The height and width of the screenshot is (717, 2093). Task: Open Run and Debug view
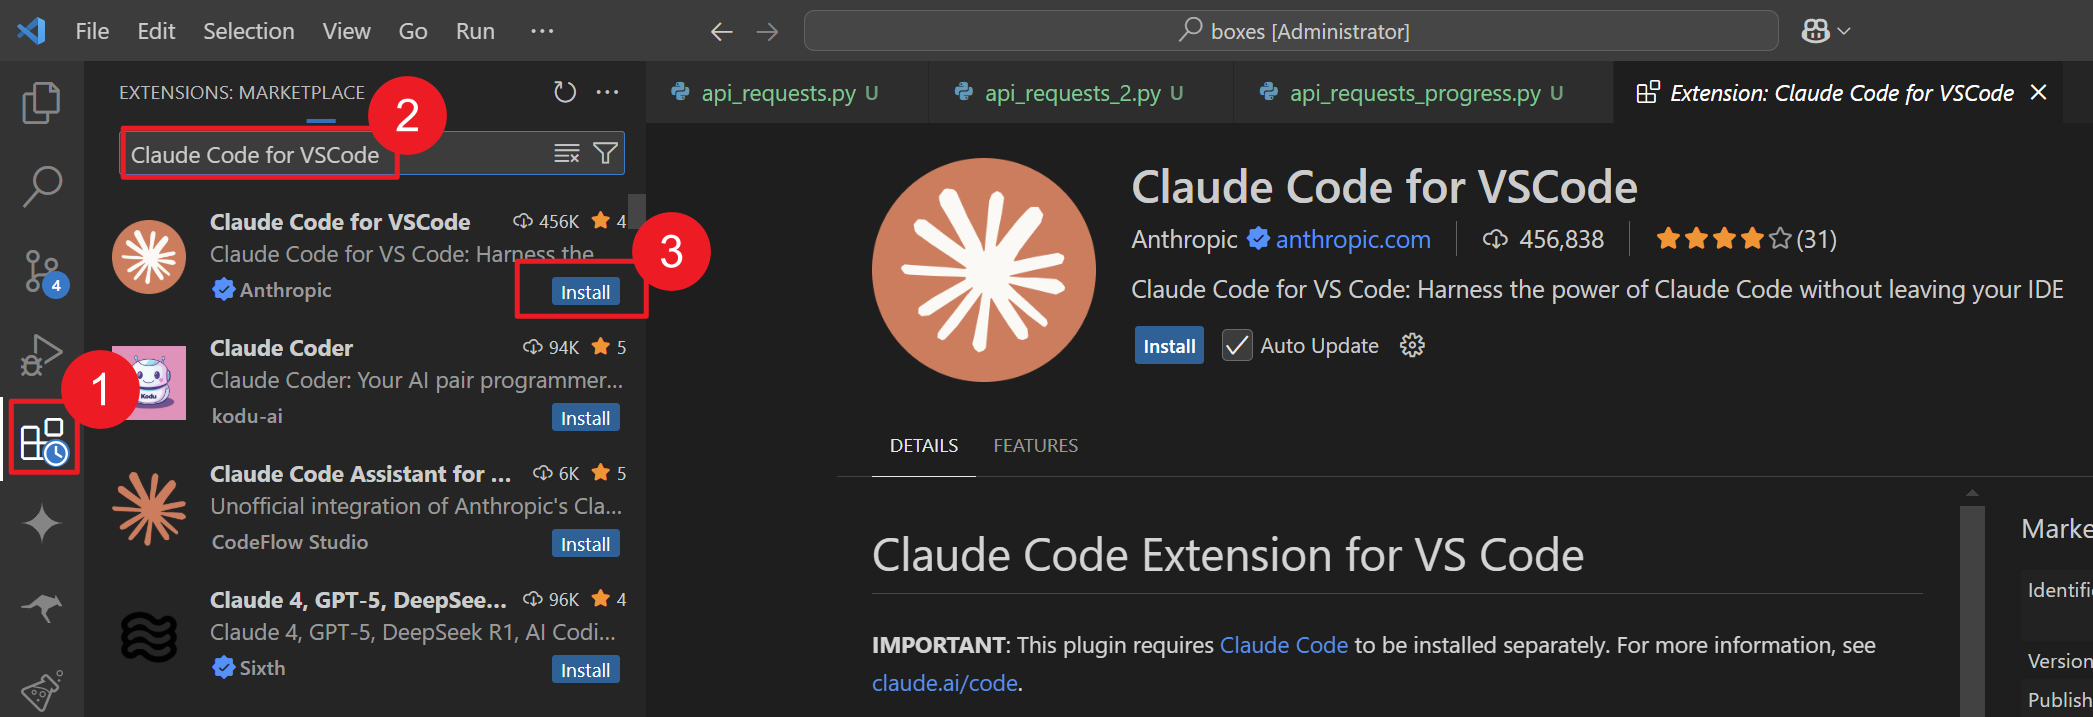pyautogui.click(x=41, y=354)
